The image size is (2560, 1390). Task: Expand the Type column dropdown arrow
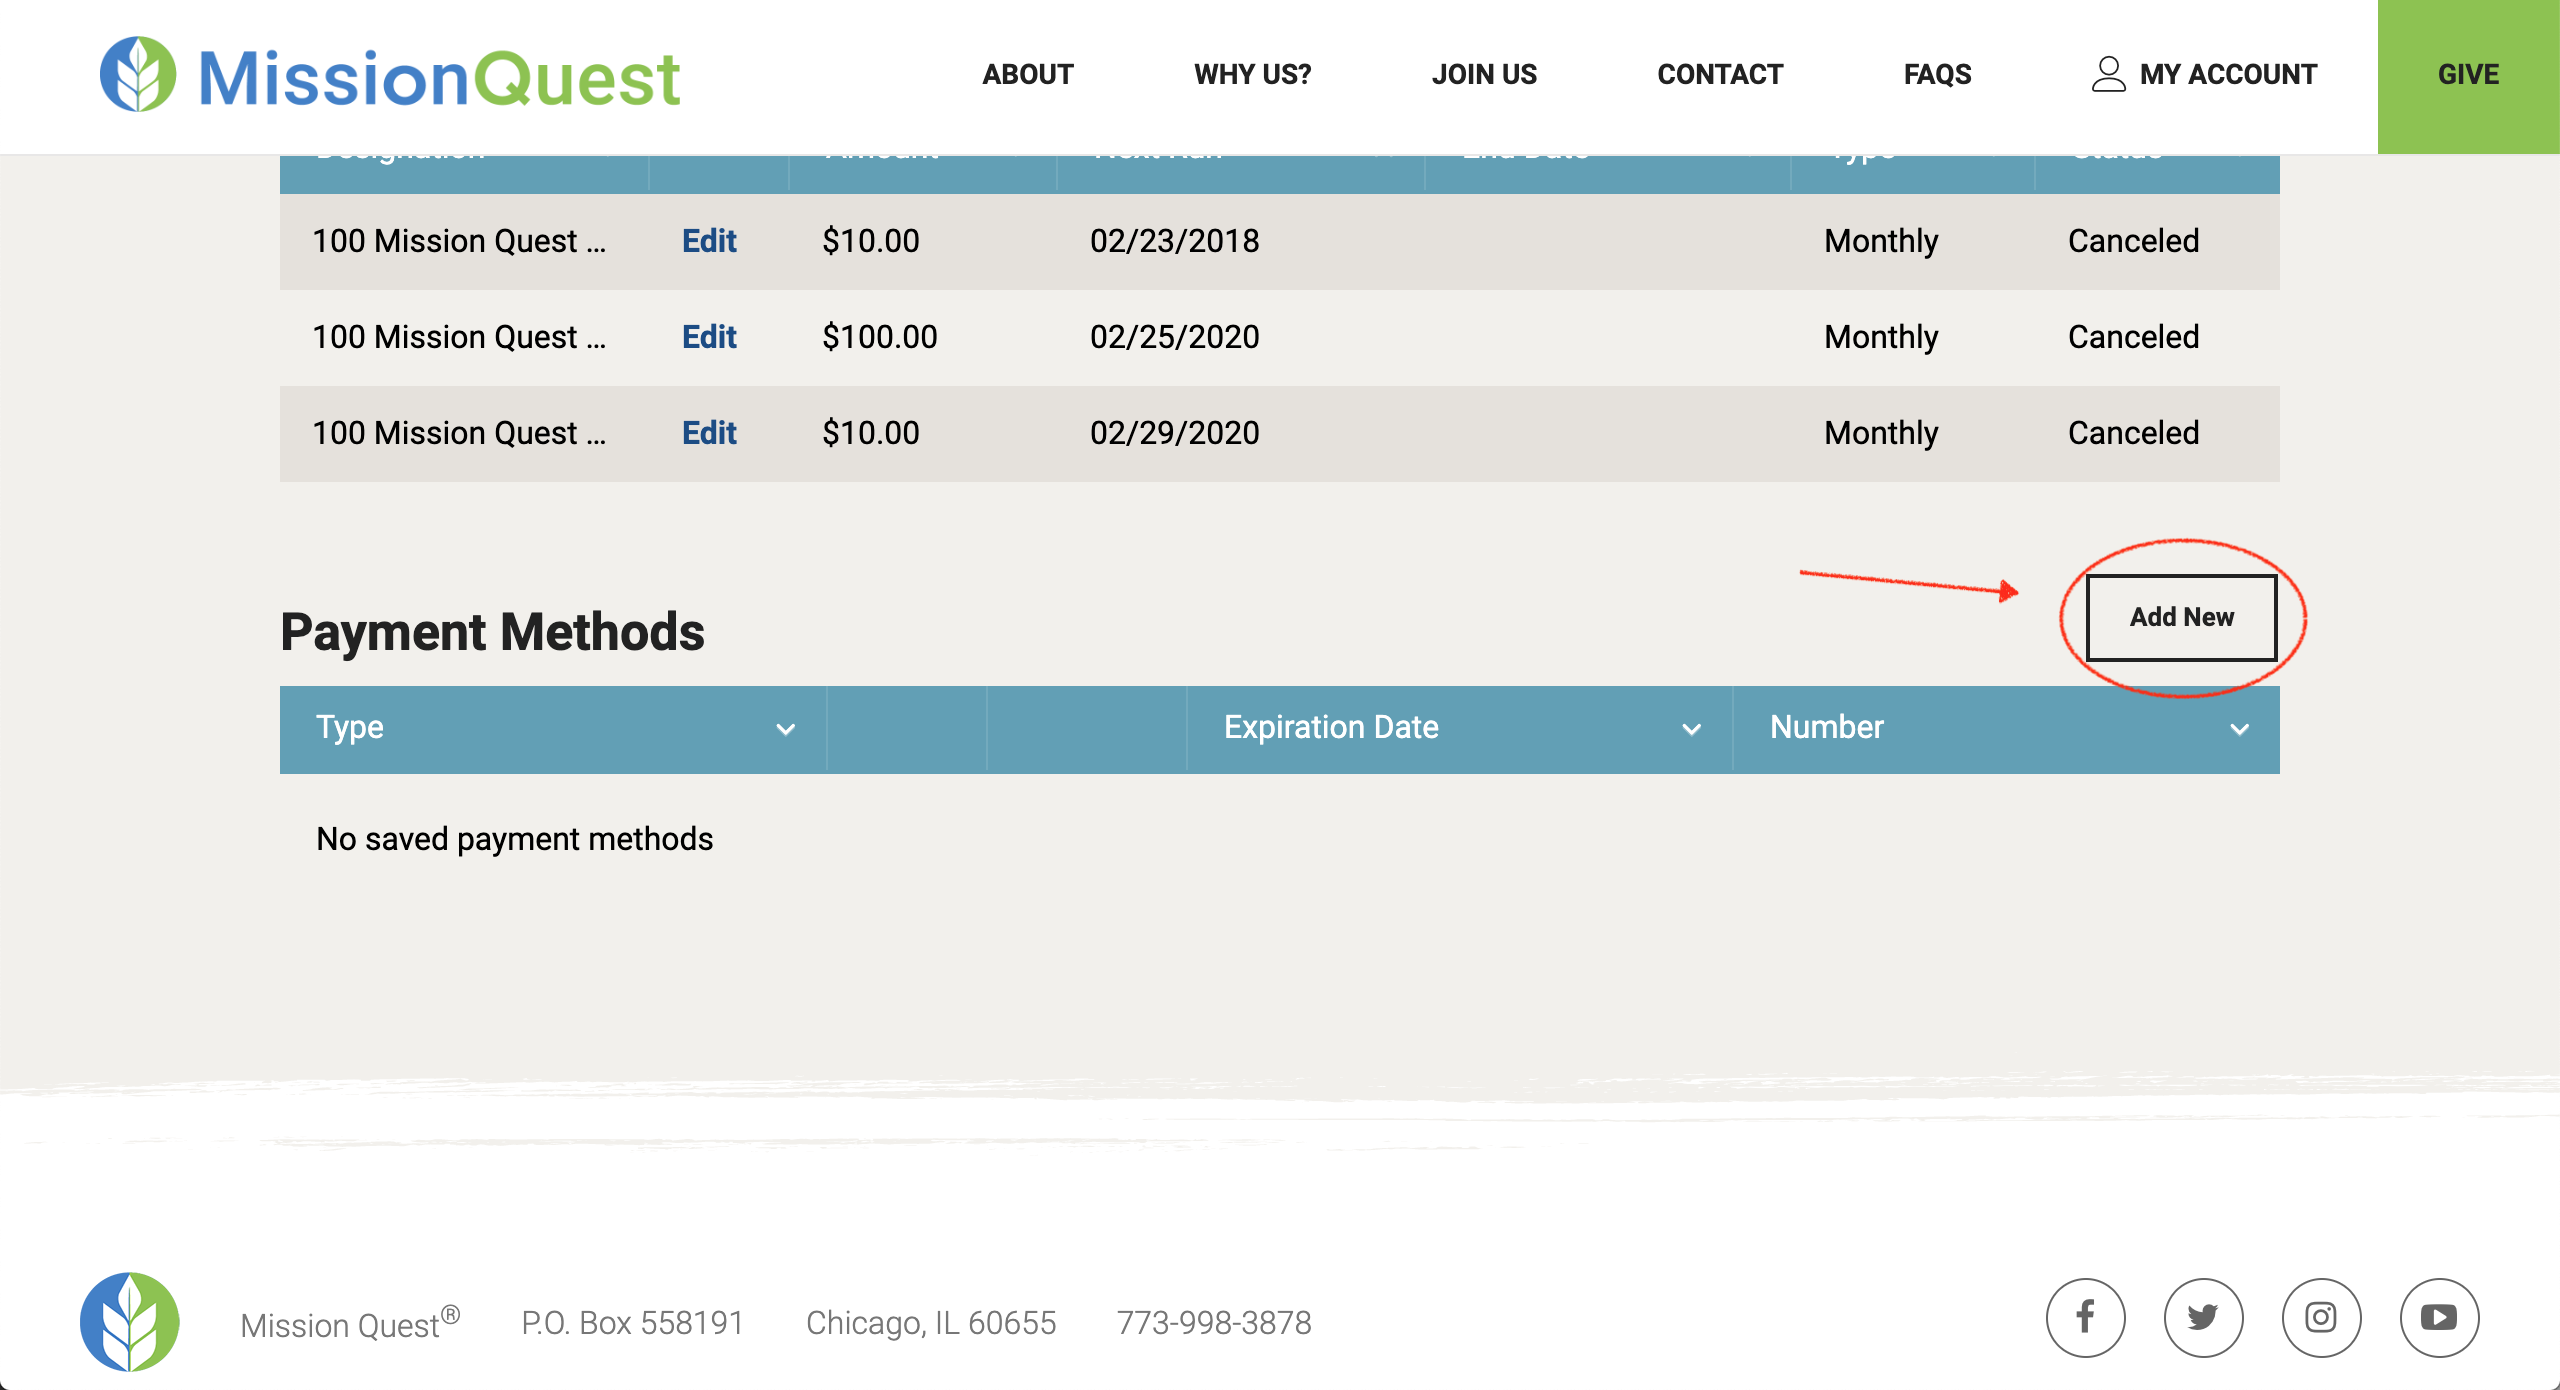point(786,729)
